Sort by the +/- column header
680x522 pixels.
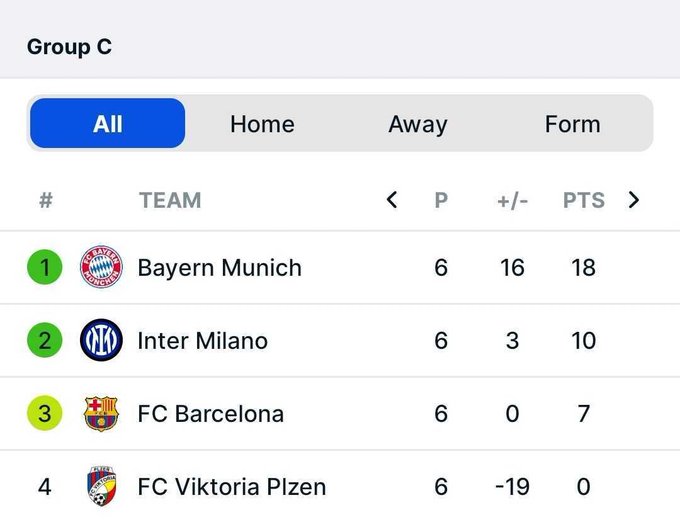coord(512,201)
